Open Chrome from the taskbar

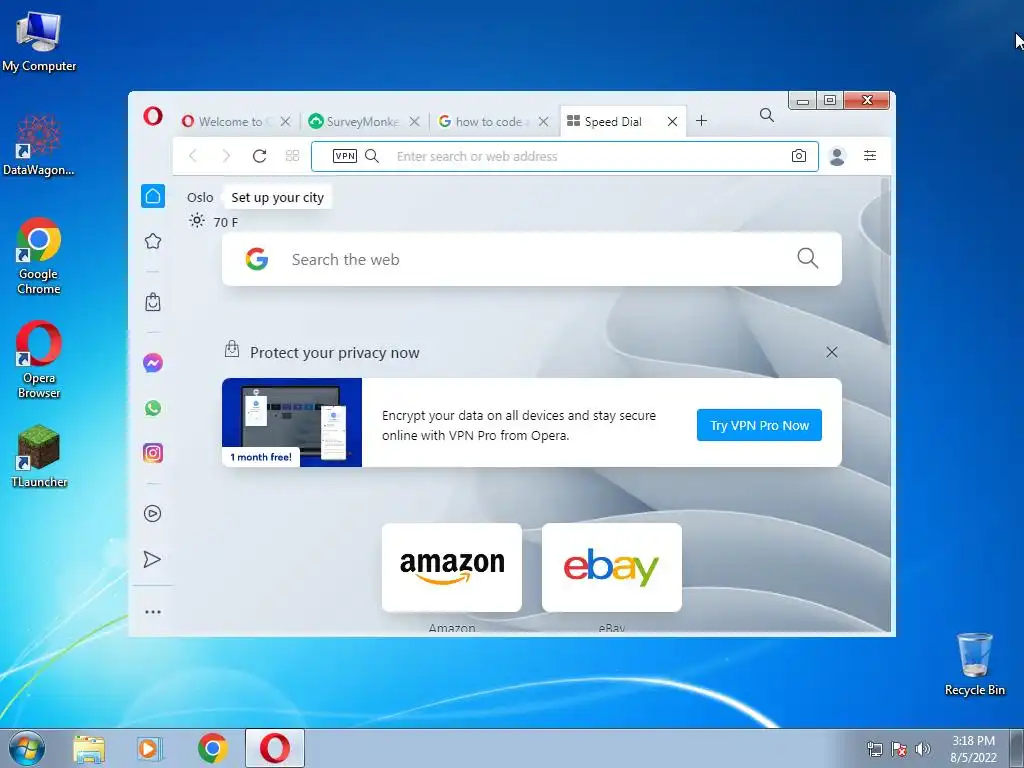point(212,748)
